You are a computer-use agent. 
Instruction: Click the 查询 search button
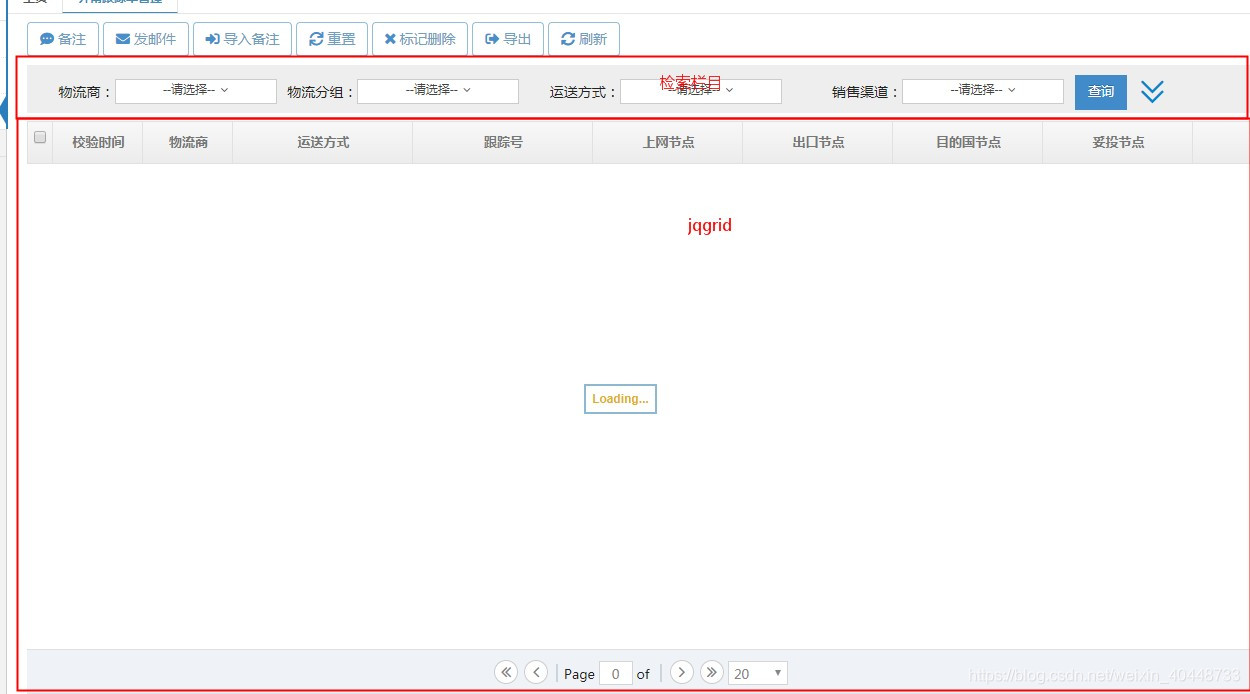pos(1100,91)
